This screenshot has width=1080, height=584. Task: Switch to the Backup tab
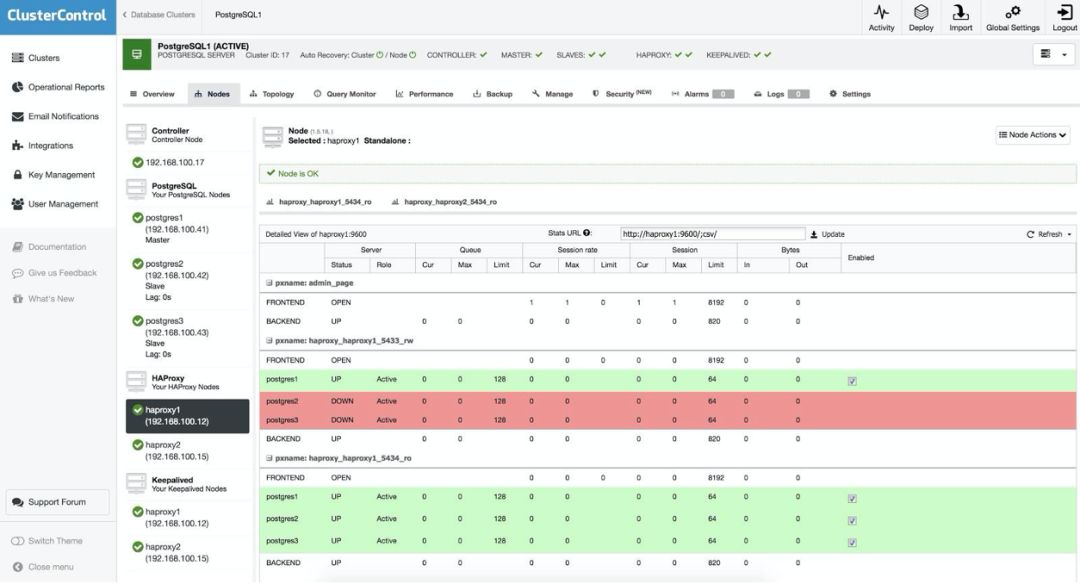pyautogui.click(x=492, y=94)
